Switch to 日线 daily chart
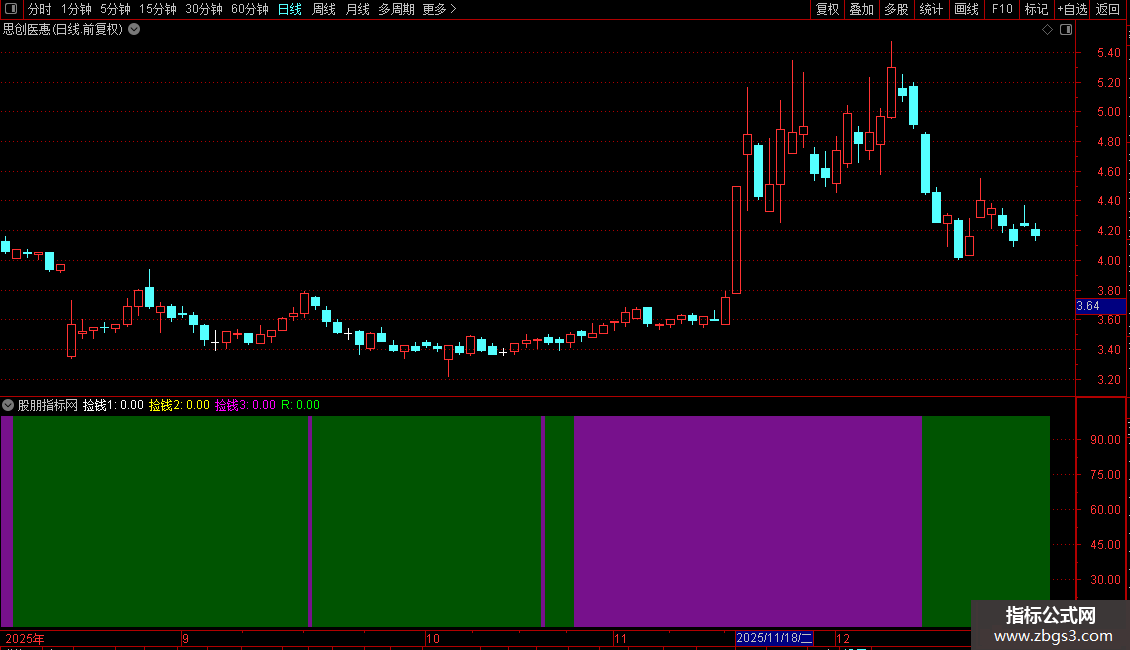The height and width of the screenshot is (650, 1130). pos(290,9)
